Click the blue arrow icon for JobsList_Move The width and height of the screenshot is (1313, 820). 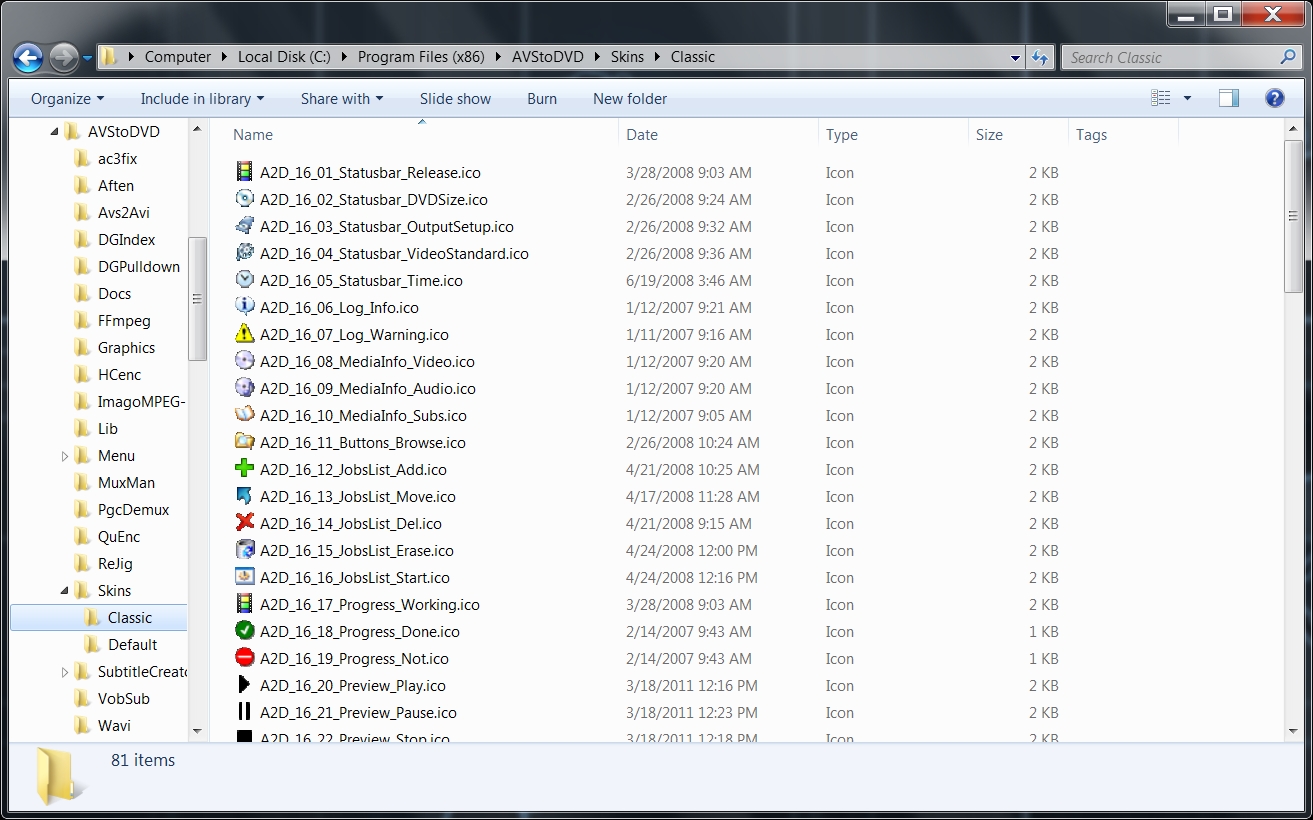(x=244, y=496)
